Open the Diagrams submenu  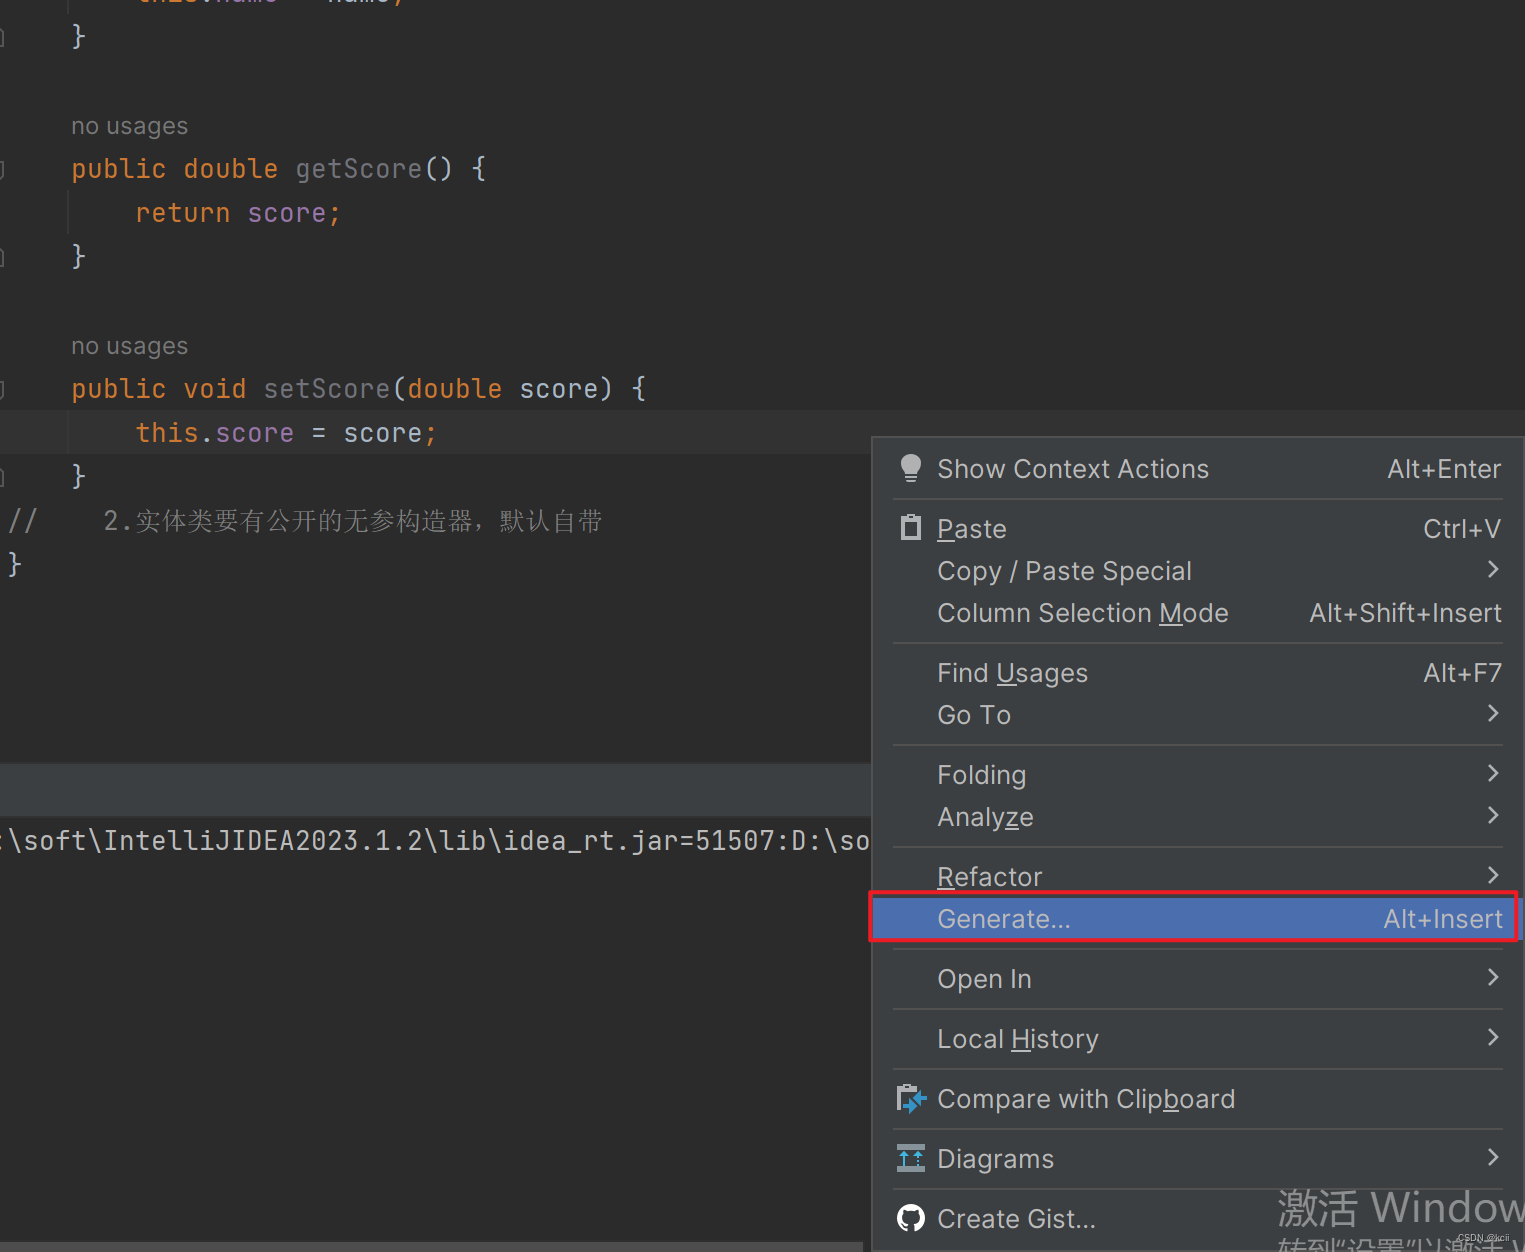click(x=1198, y=1159)
